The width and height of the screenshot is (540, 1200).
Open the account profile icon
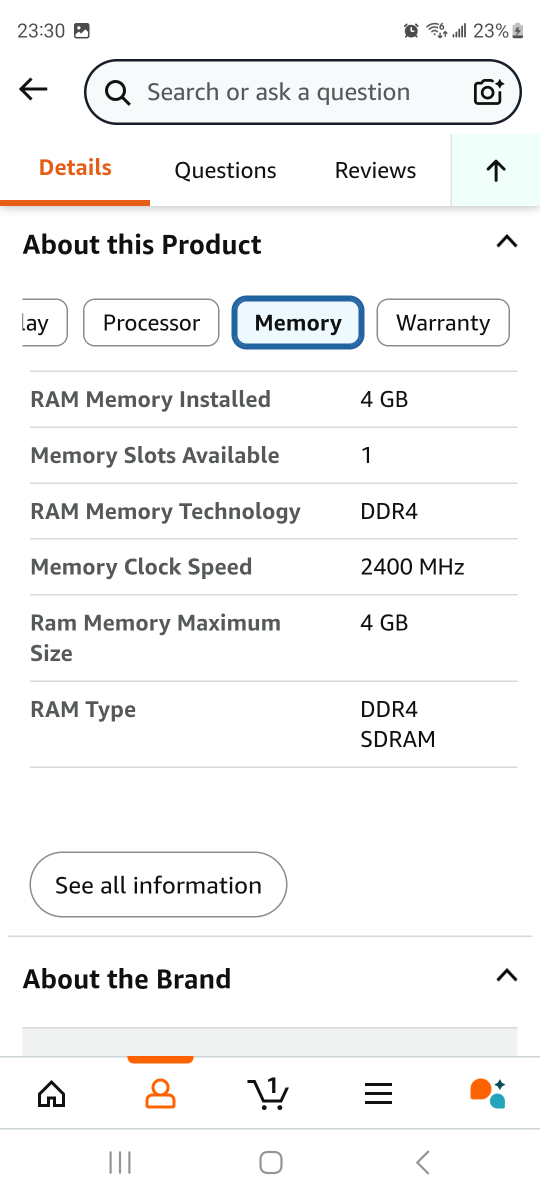160,1094
